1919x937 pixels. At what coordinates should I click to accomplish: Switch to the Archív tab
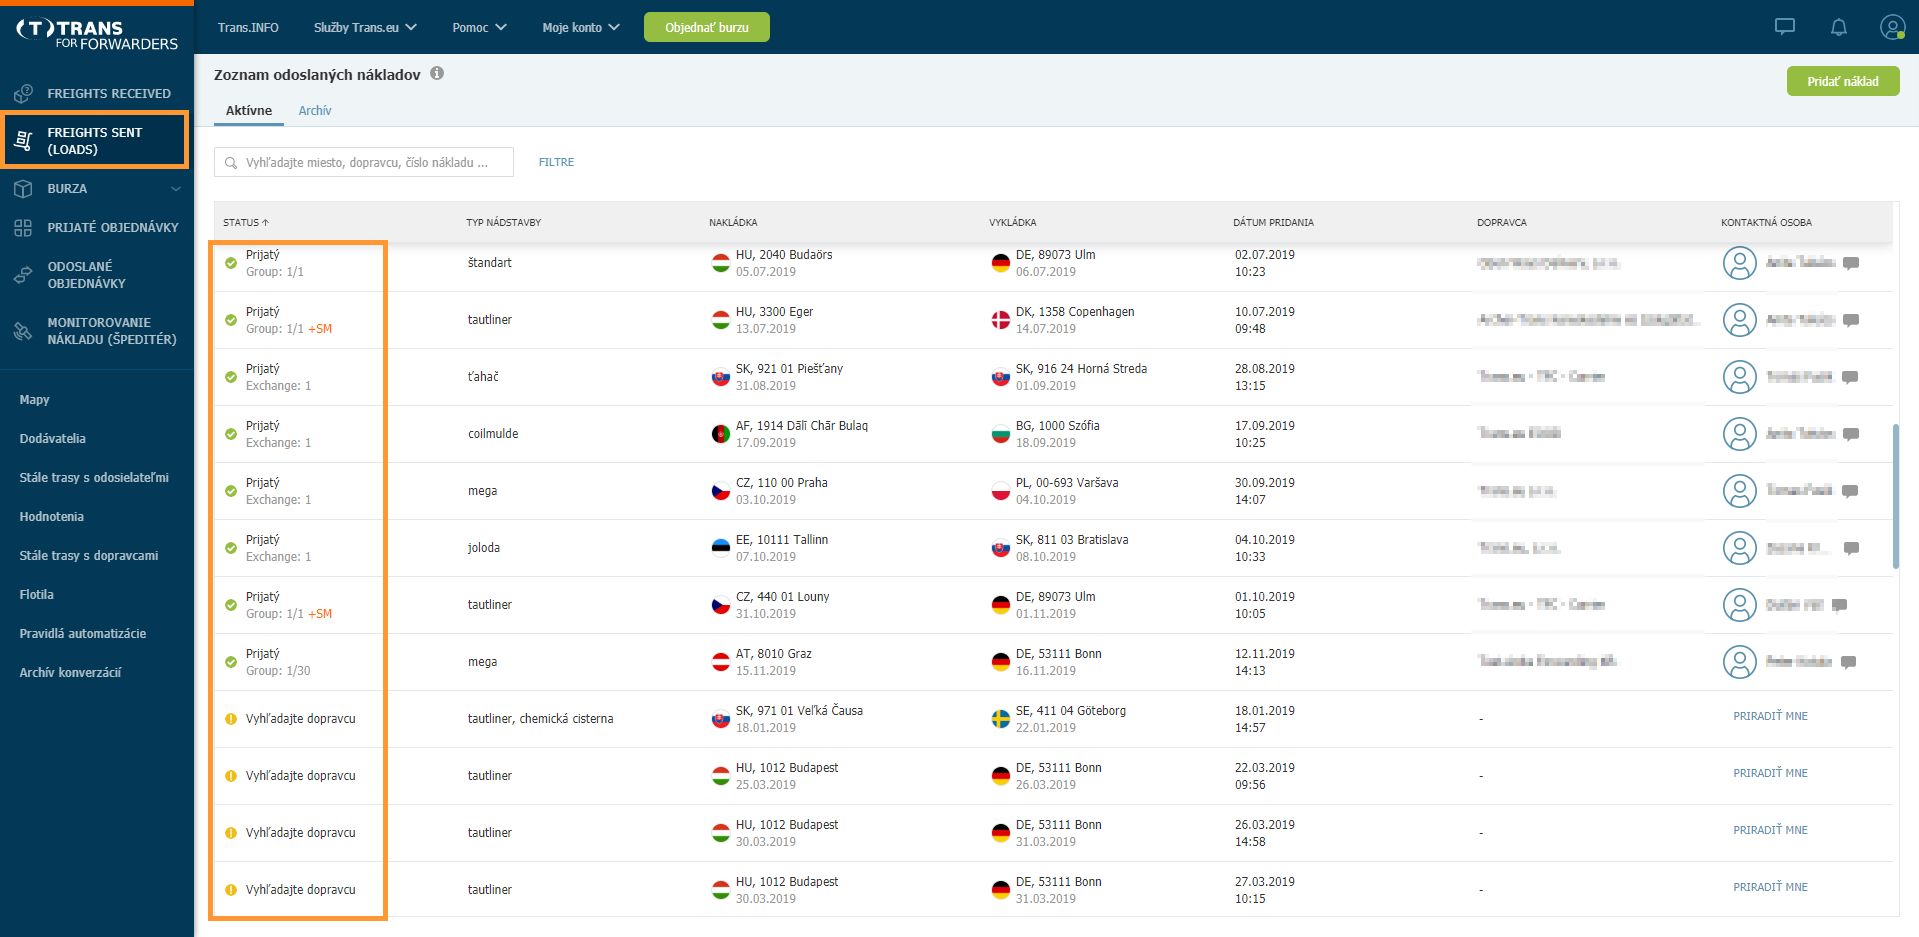(315, 110)
